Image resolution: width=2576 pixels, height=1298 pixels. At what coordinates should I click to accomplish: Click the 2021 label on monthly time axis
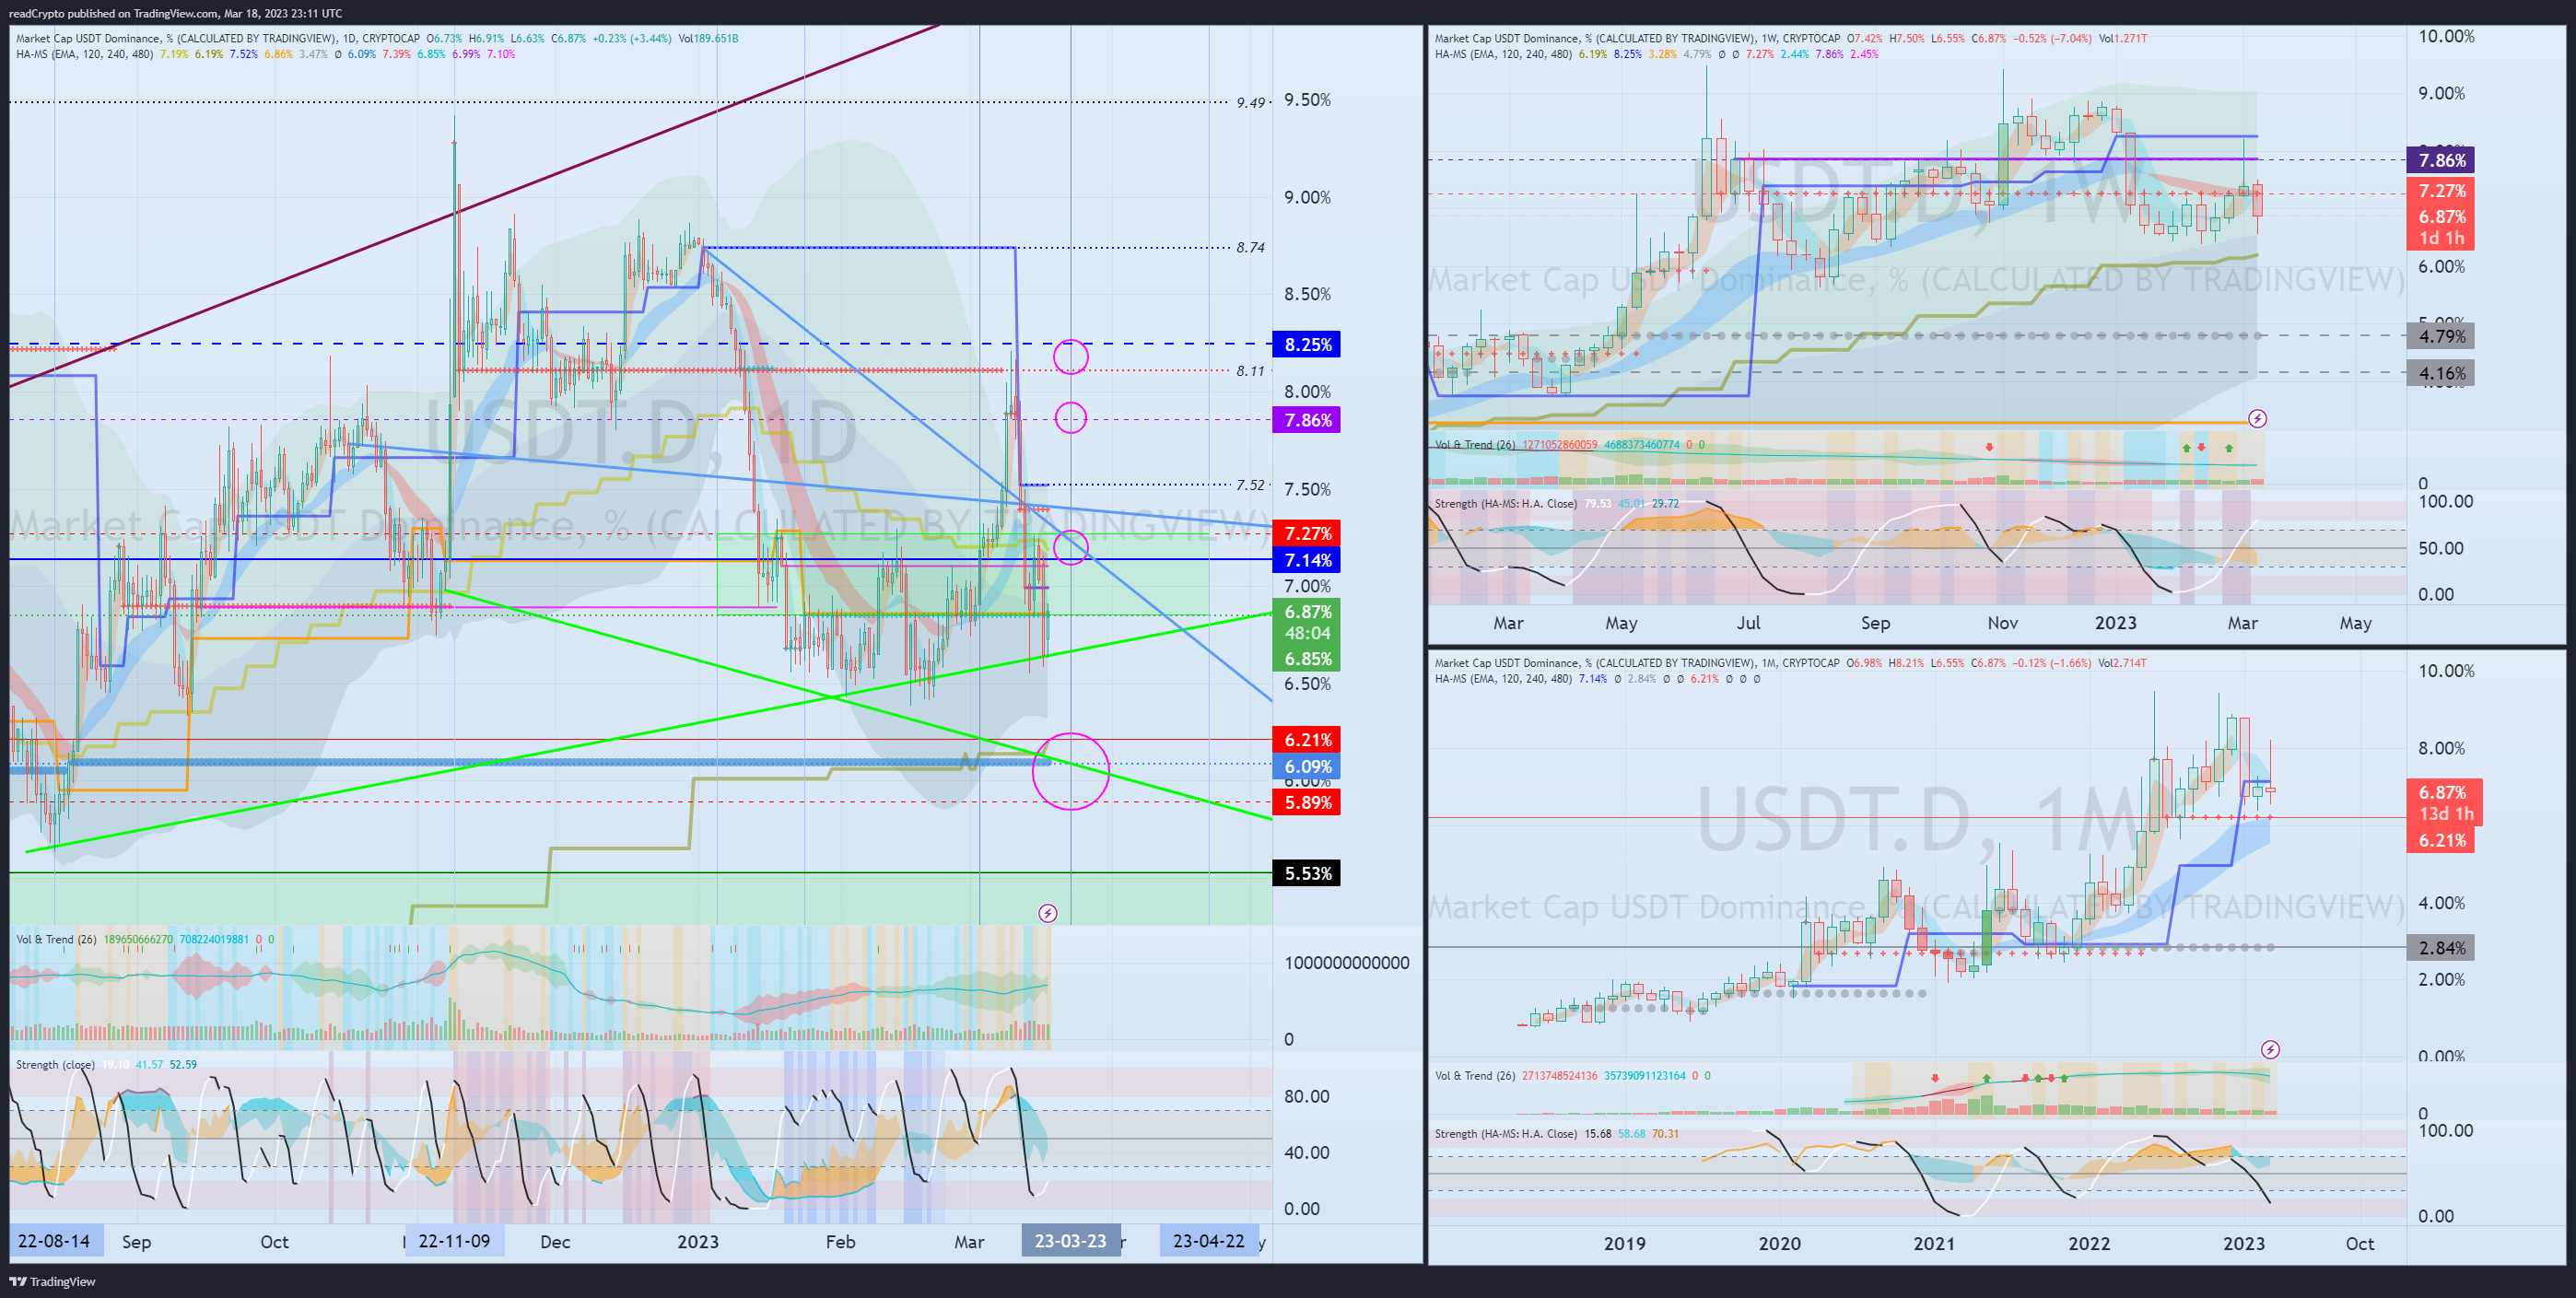point(1934,1243)
